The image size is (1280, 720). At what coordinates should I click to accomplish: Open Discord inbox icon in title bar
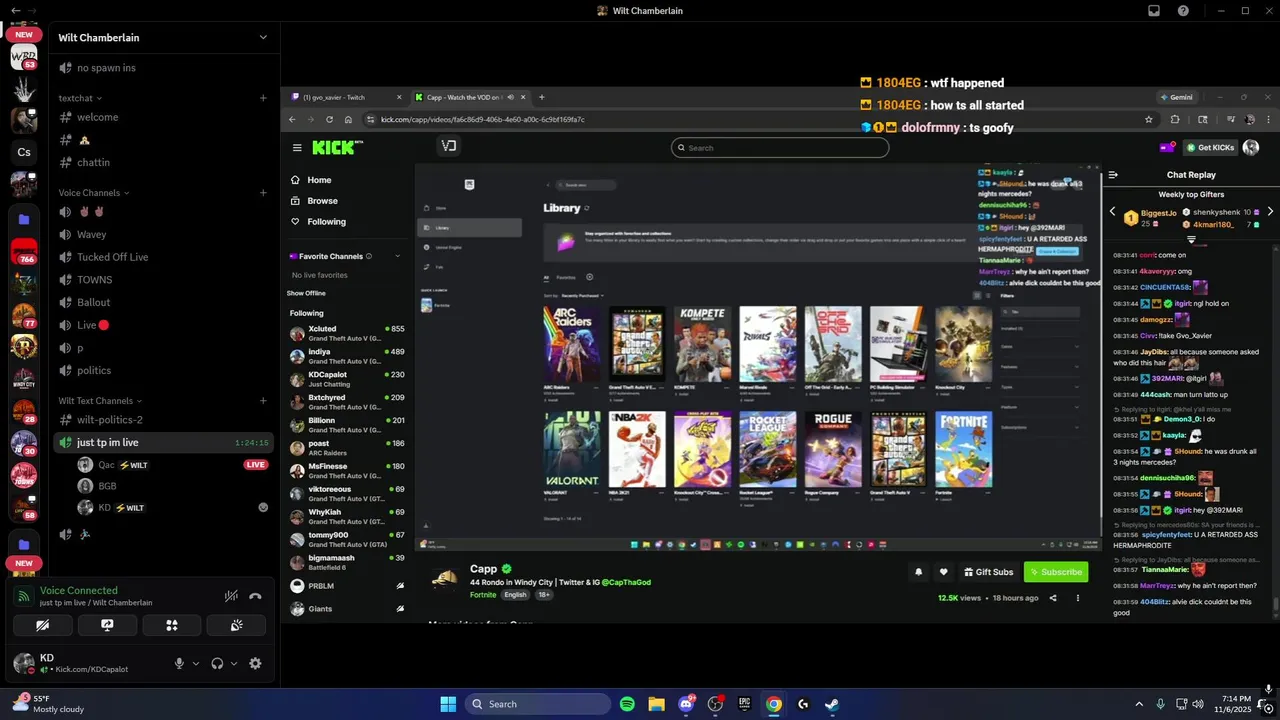click(x=1154, y=11)
